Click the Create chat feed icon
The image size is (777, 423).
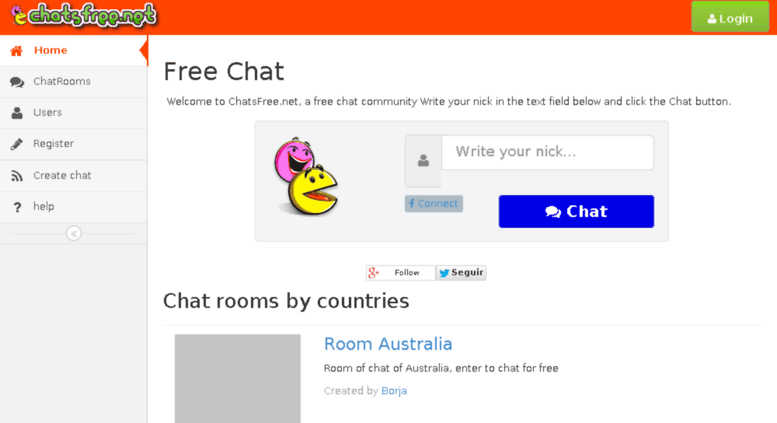tap(17, 176)
